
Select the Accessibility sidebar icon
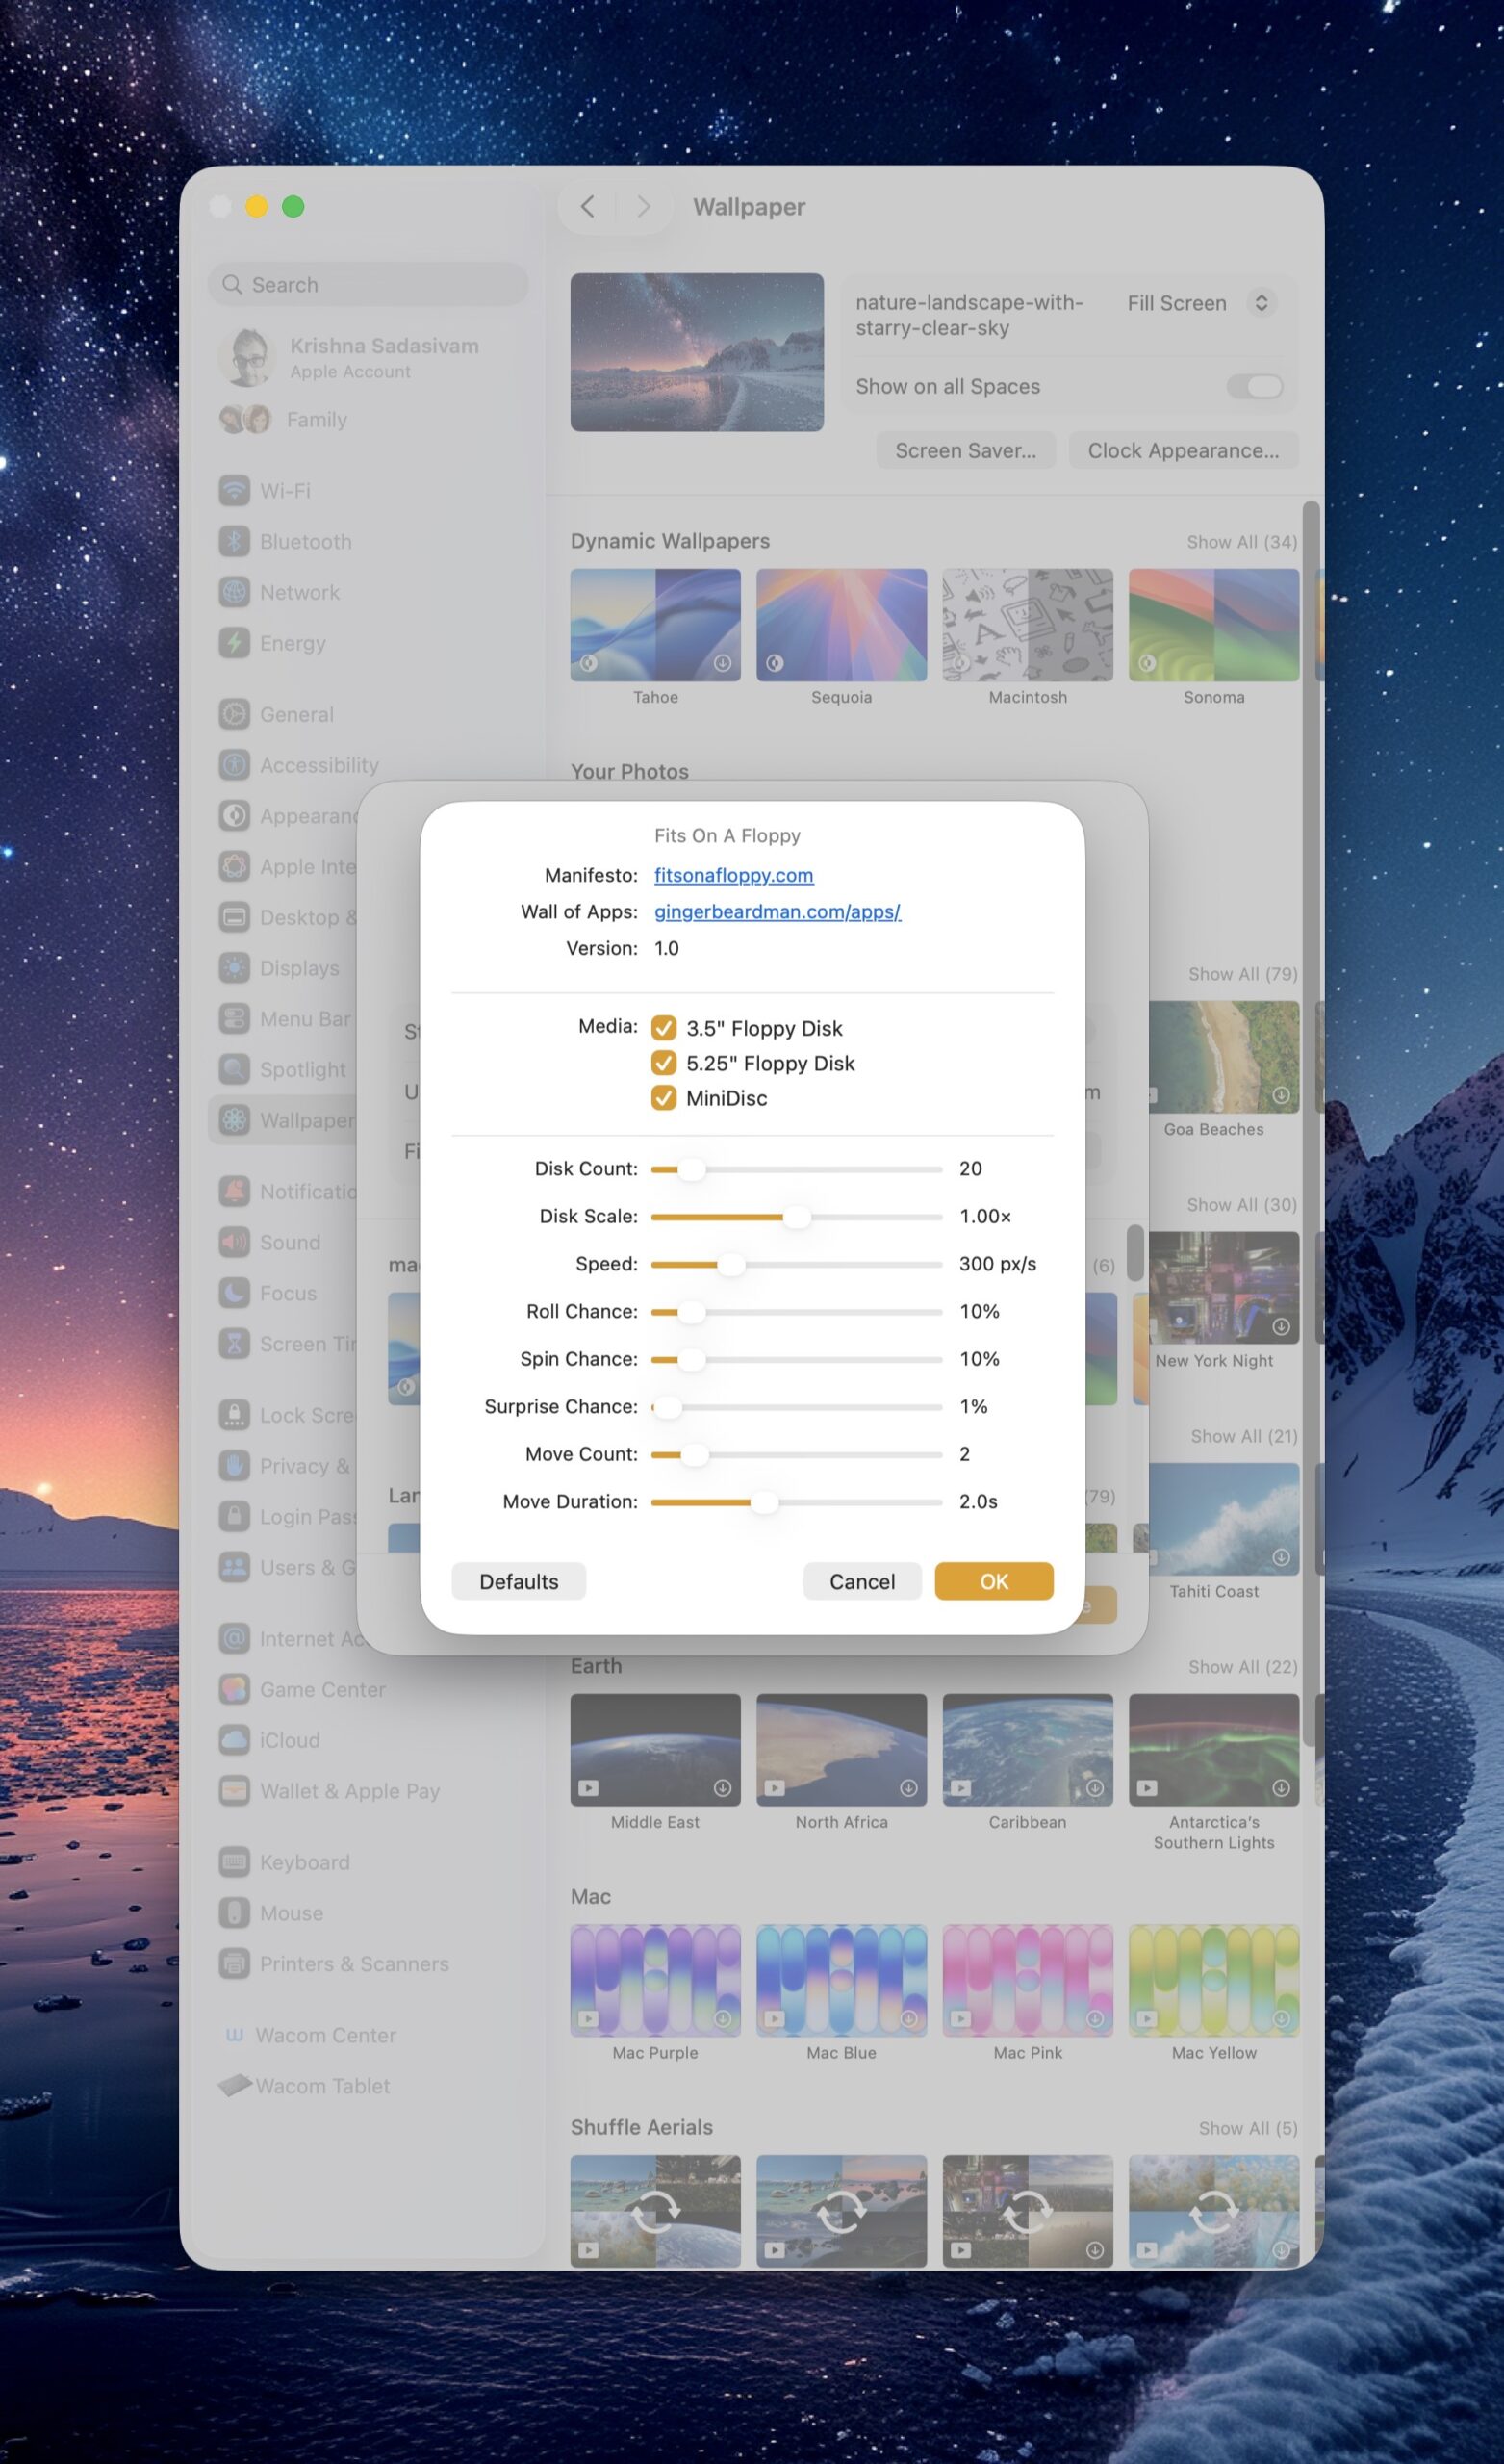point(234,765)
